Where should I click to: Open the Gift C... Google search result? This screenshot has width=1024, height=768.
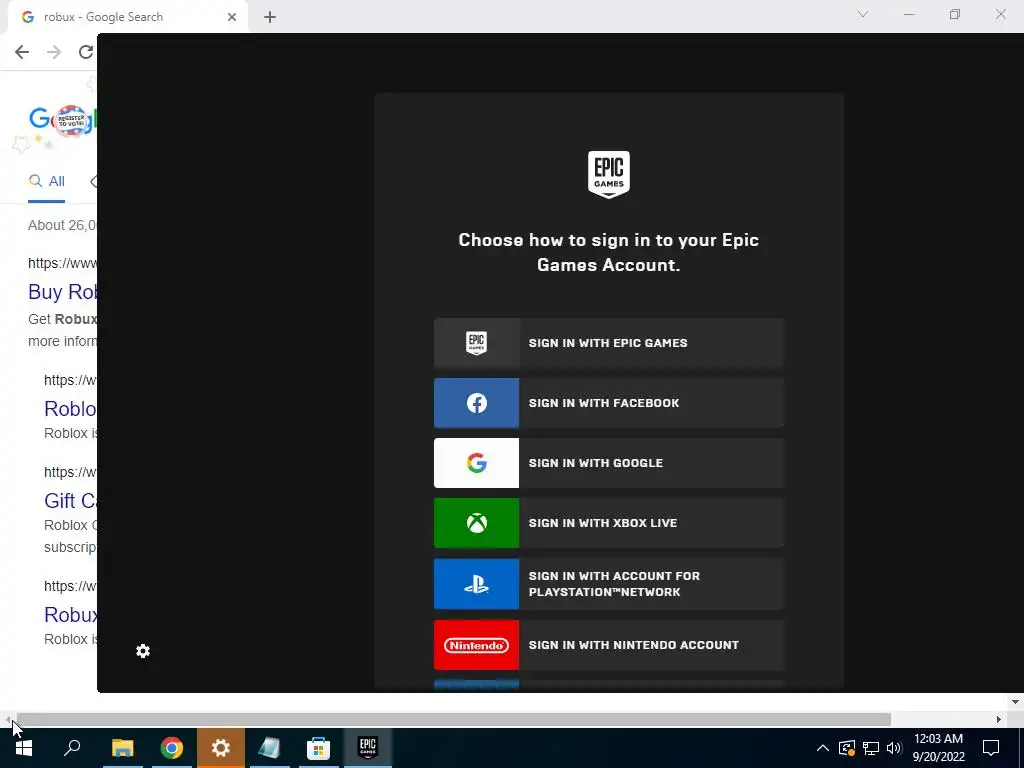coord(71,501)
